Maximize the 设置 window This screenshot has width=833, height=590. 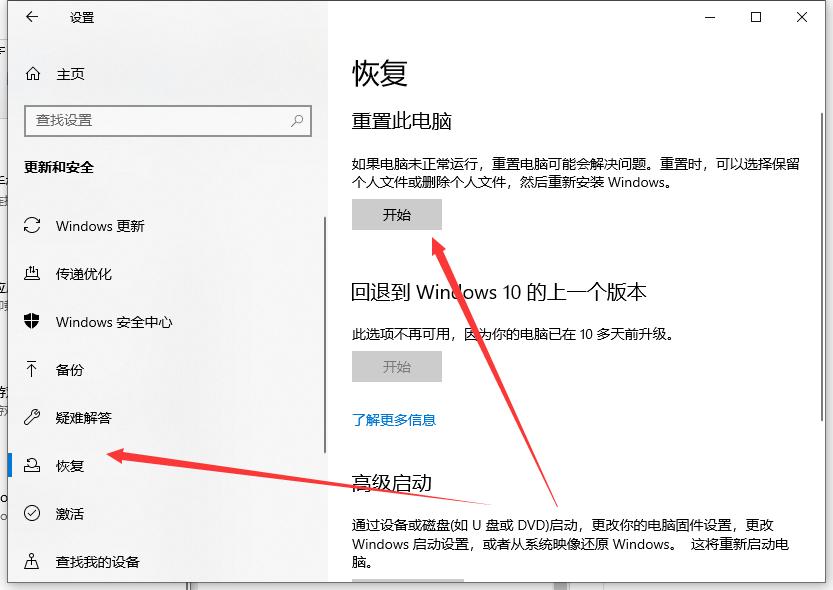pyautogui.click(x=755, y=17)
